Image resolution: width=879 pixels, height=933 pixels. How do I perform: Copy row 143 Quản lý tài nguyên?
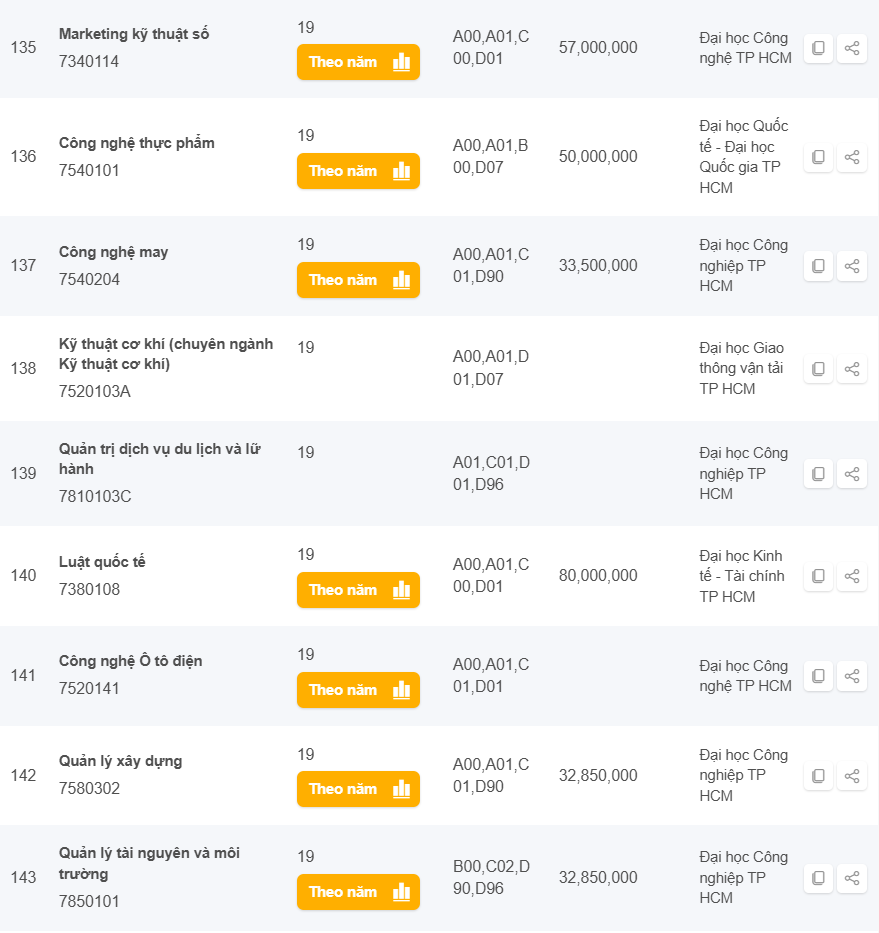(x=818, y=878)
